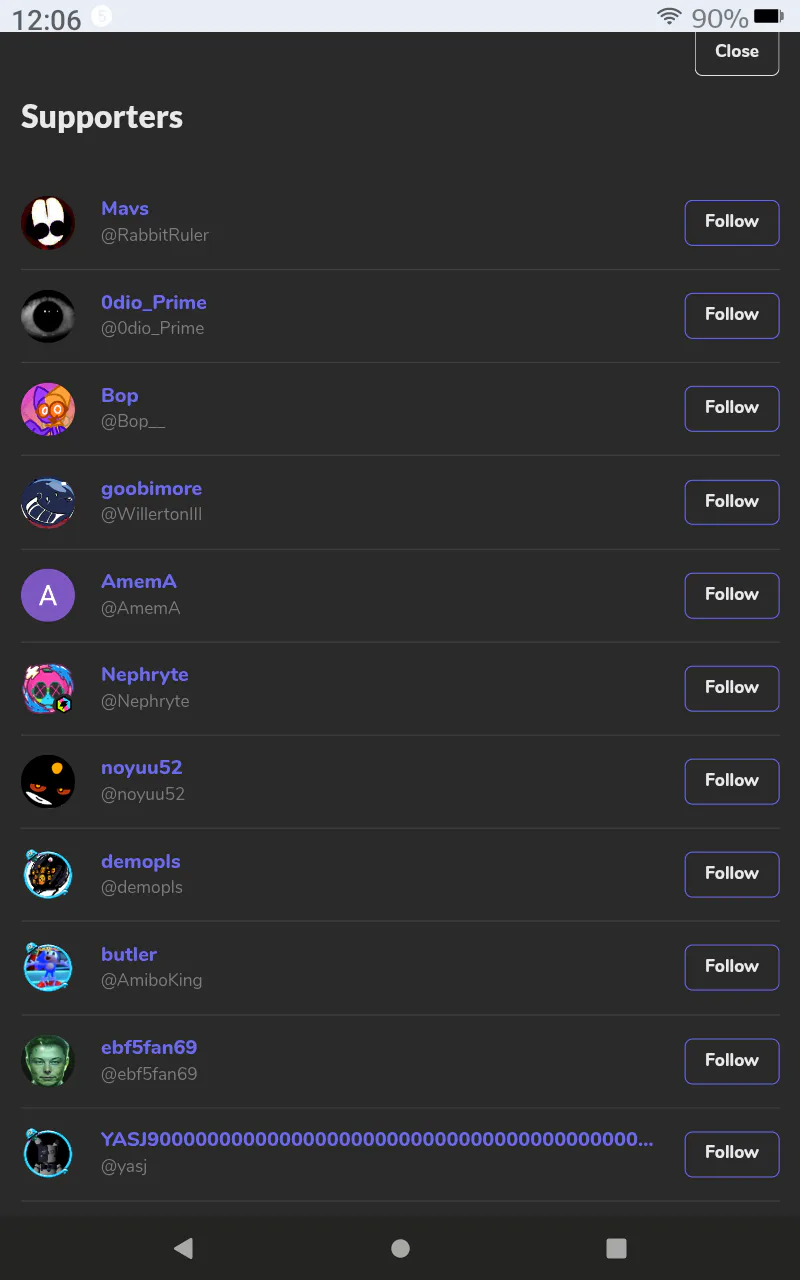
Task: Open goobimore profile name link
Action: (x=151, y=489)
